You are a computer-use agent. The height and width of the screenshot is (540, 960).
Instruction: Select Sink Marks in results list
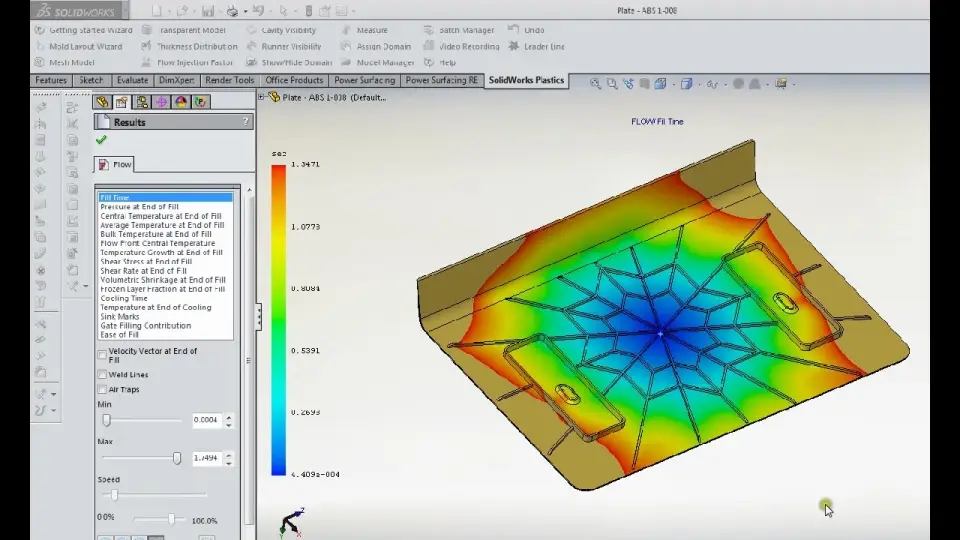coord(120,317)
